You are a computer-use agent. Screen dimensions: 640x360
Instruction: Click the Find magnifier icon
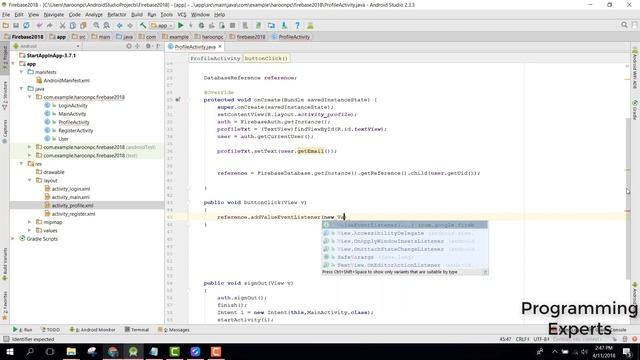coord(96,25)
